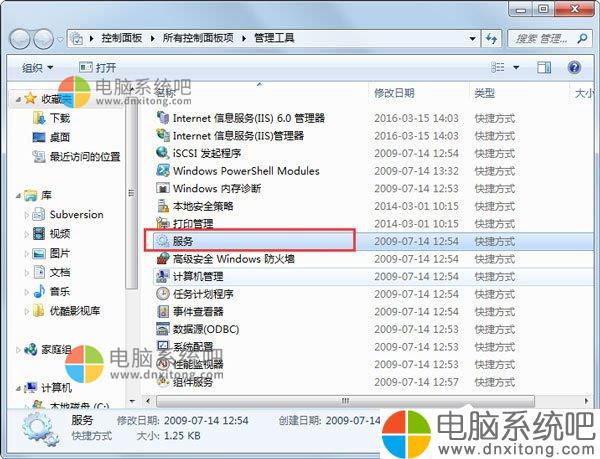600x459 pixels.
Task: Select the iSCSI 发起程序 icon
Action: point(164,153)
